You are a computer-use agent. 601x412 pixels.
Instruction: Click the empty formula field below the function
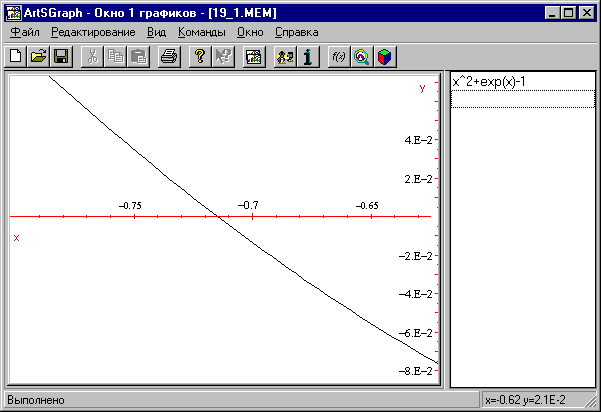click(521, 98)
